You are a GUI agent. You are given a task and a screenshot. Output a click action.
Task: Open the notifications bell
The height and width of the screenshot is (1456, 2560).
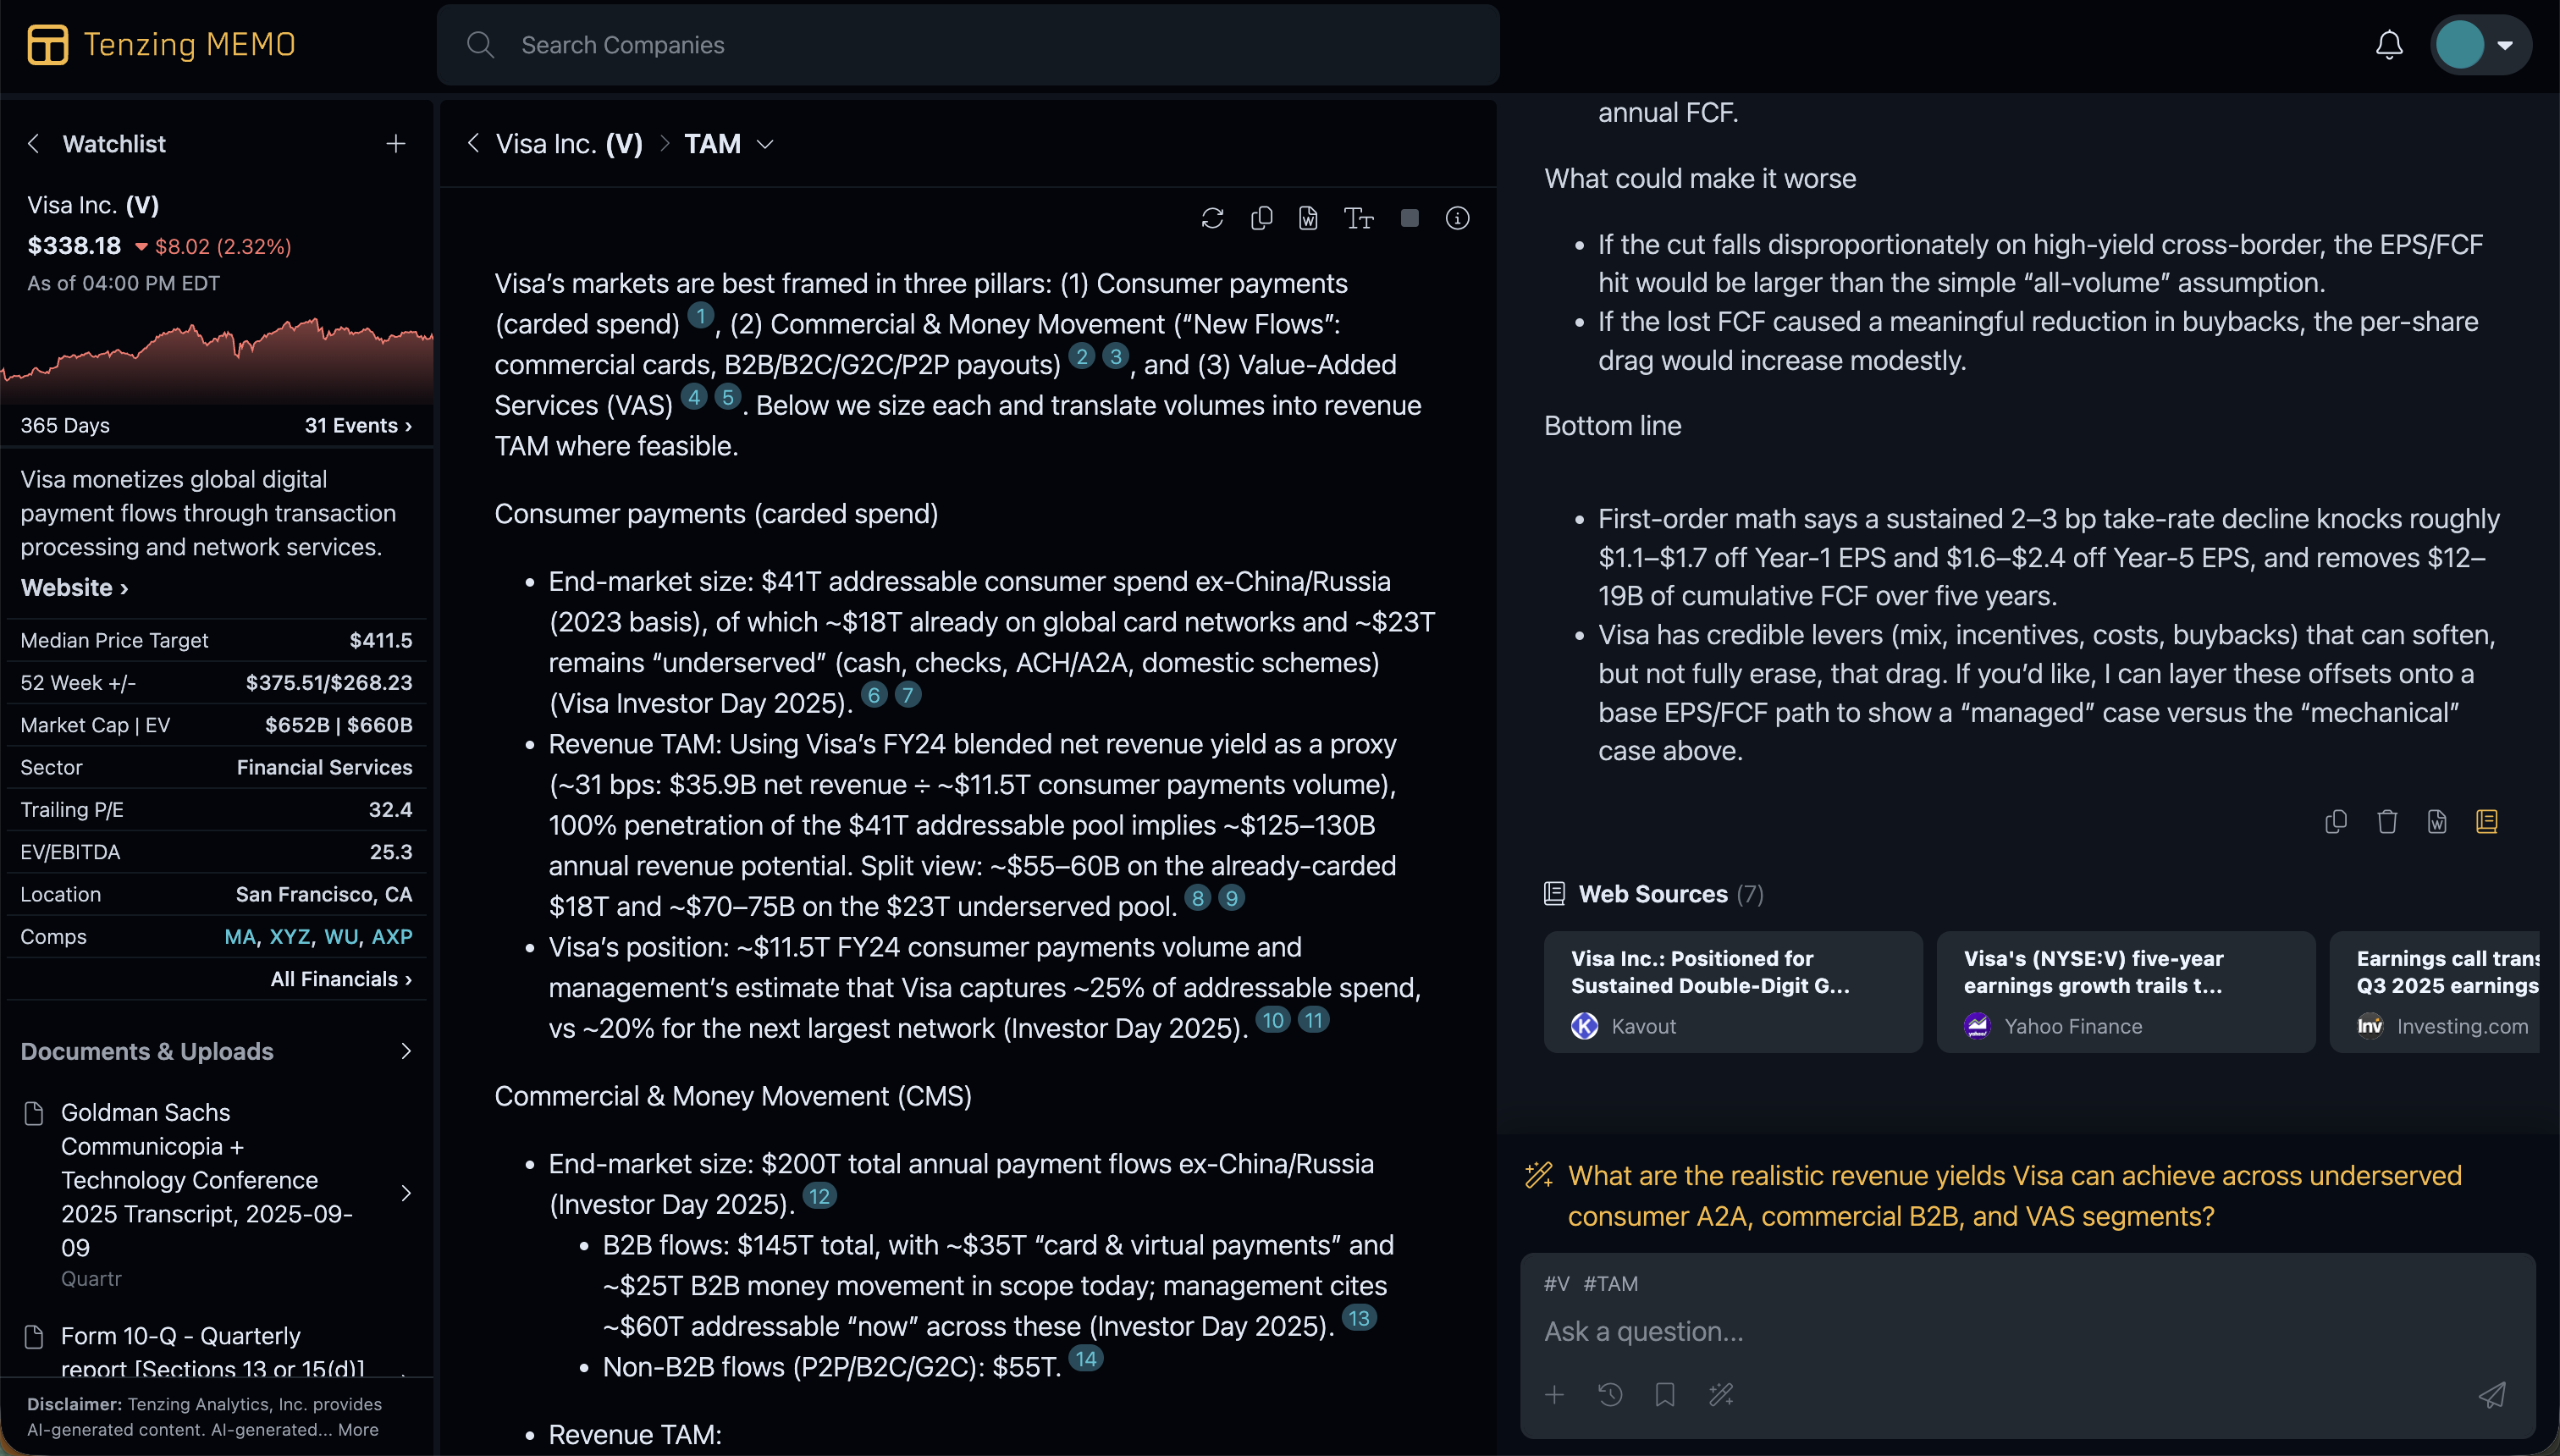pos(2389,45)
